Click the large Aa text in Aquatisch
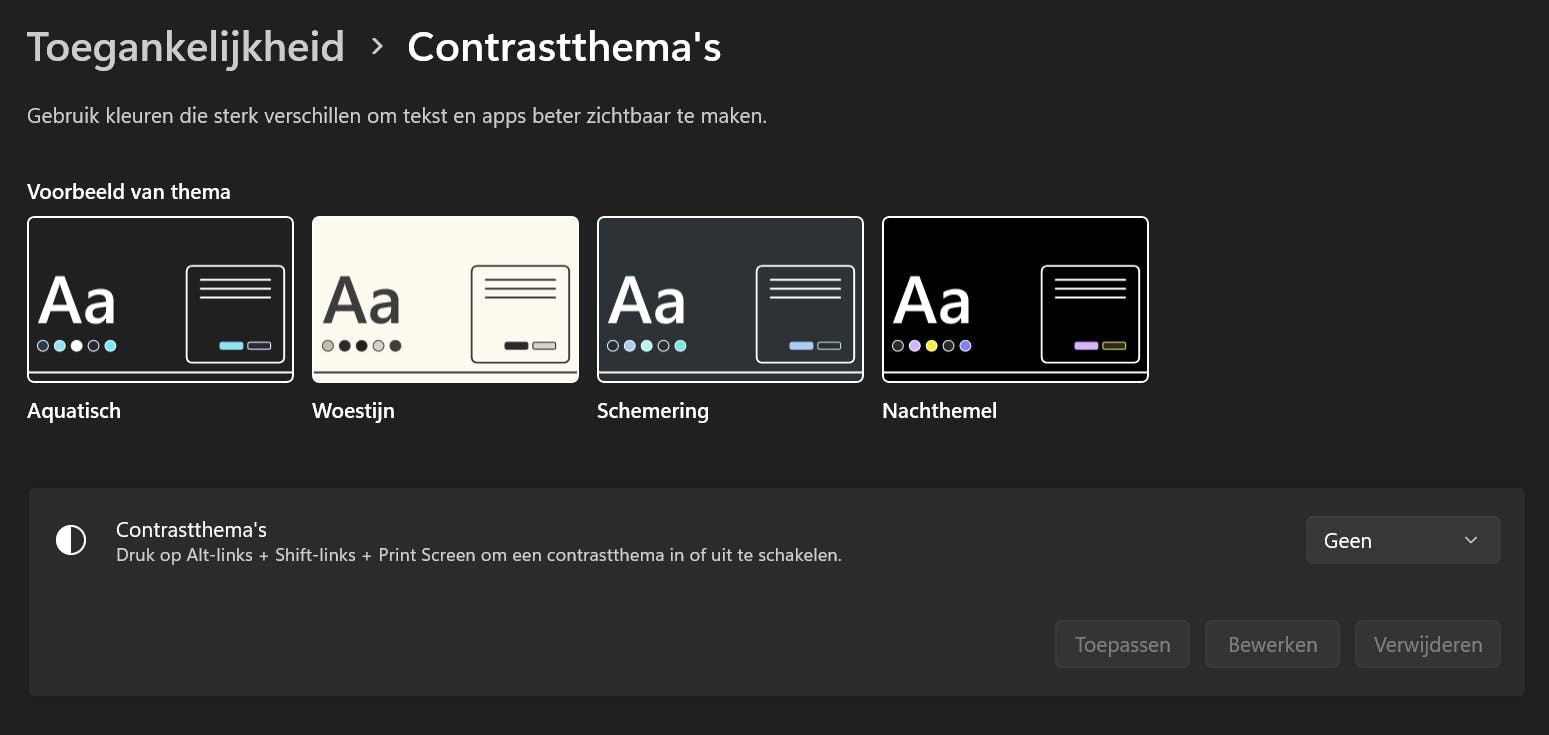 click(77, 300)
